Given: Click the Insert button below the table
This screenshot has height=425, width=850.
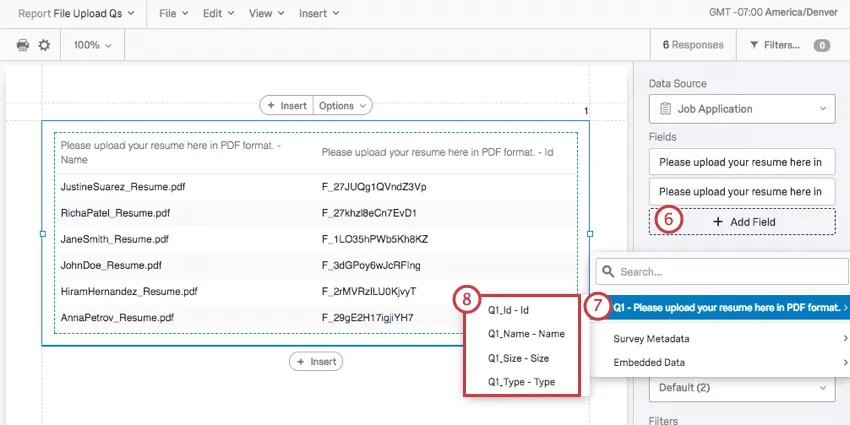Looking at the screenshot, I should click(x=315, y=361).
